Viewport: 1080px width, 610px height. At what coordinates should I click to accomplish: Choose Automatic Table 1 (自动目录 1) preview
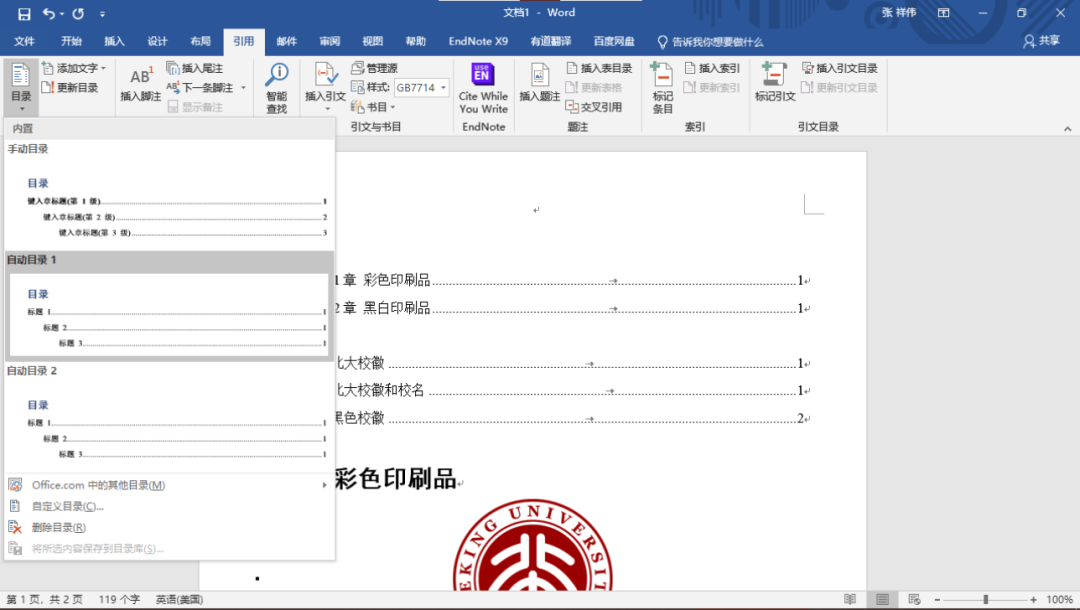[167, 315]
